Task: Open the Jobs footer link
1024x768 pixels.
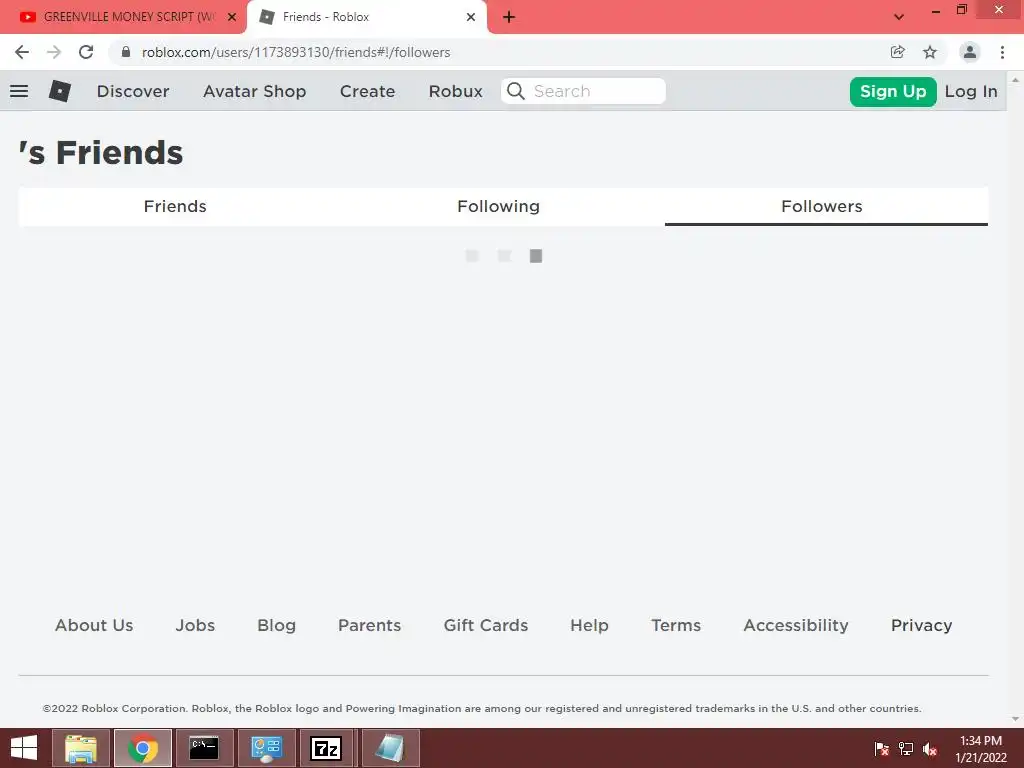Action: (x=195, y=625)
